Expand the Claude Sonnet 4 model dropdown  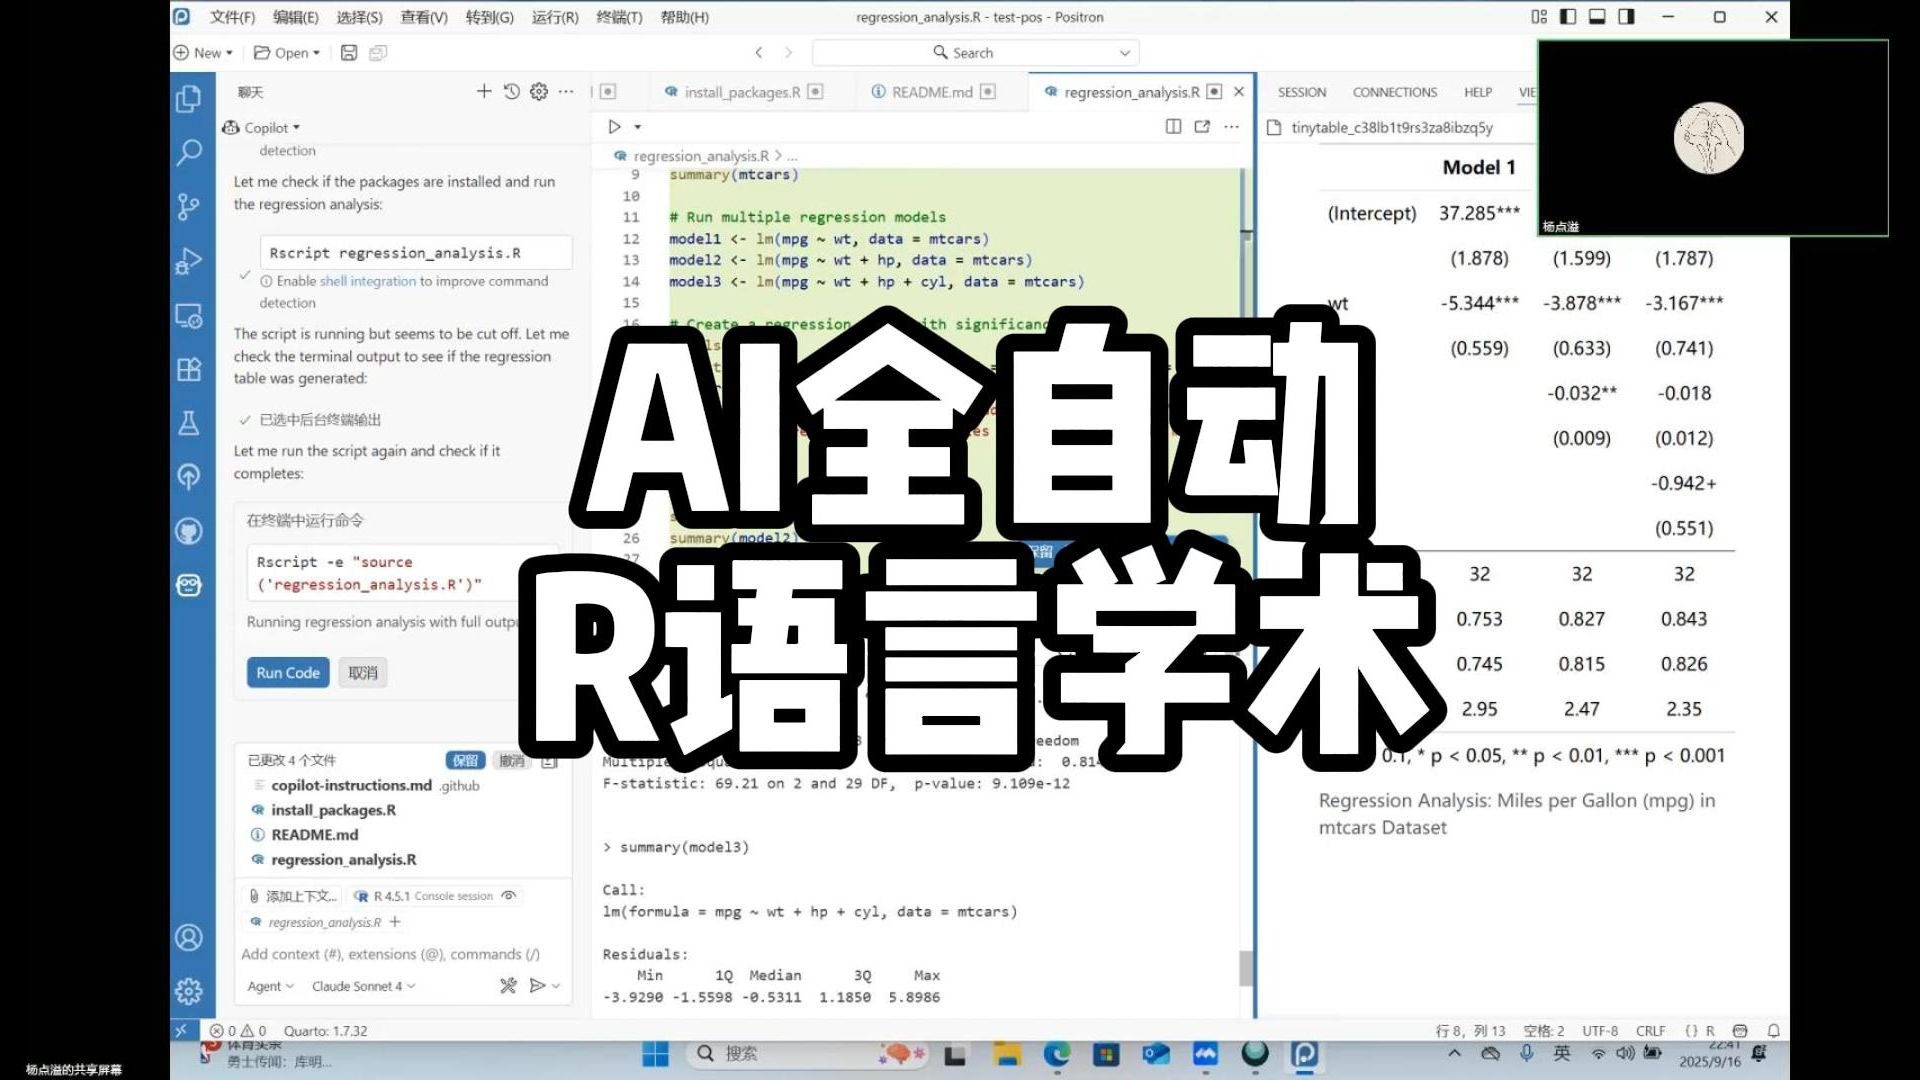coord(362,986)
